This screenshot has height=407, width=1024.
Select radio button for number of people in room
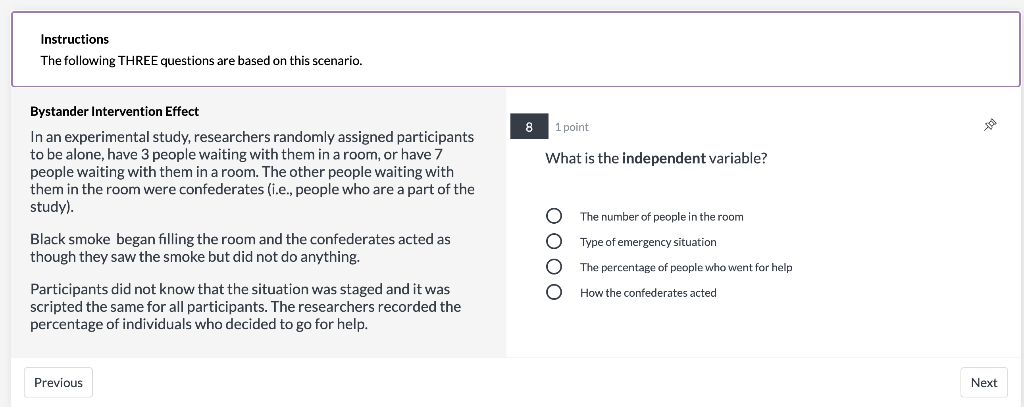pyautogui.click(x=554, y=216)
